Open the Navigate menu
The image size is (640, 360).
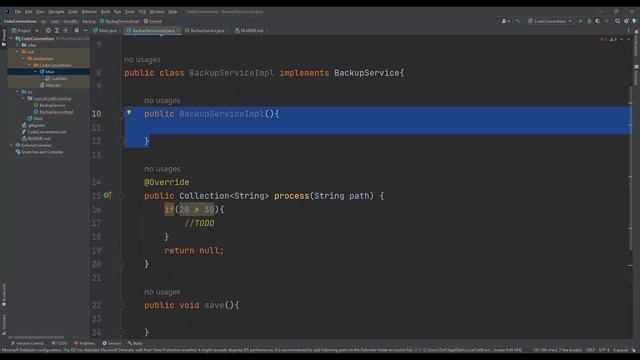point(56,12)
